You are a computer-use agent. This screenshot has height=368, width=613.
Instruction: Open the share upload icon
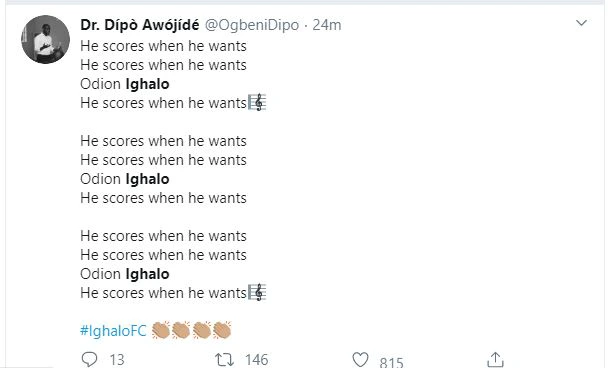tap(495, 359)
